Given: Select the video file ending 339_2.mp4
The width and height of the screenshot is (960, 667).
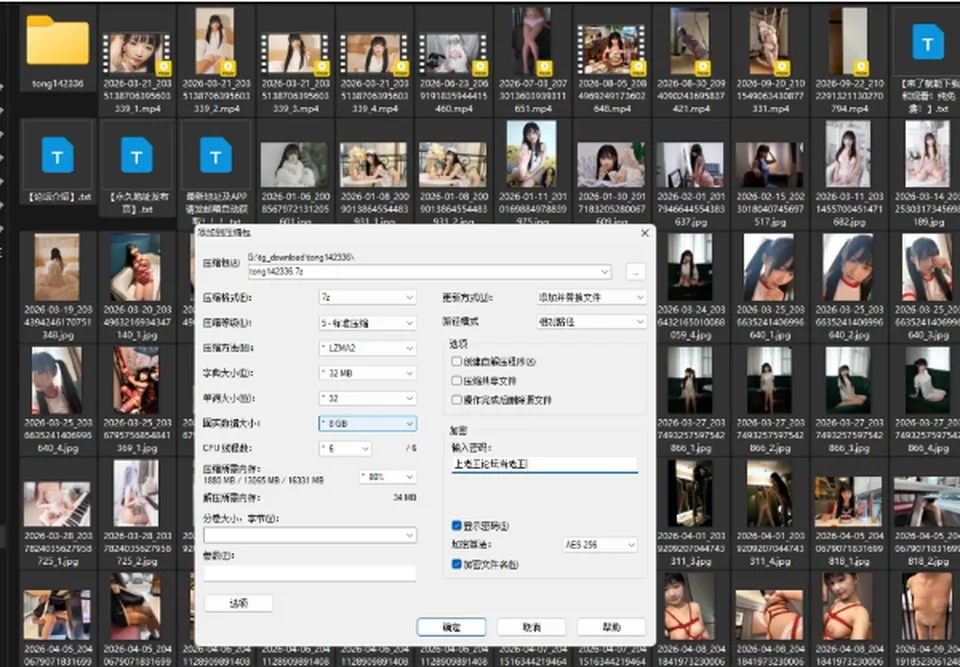Looking at the screenshot, I should pos(214,42).
